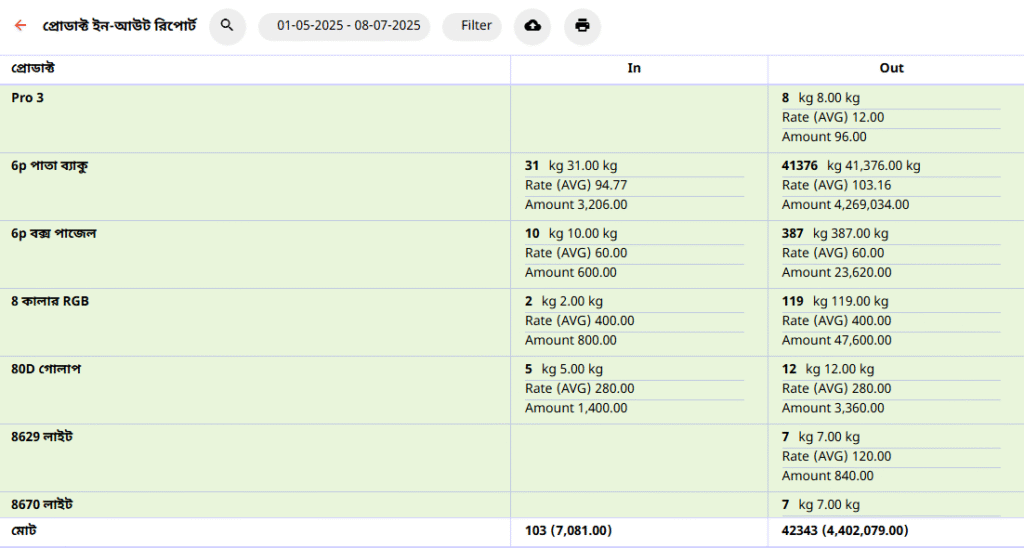1024x548 pixels.
Task: Click Out quantity 119 kg 119.00 kg
Action: [x=835, y=302]
